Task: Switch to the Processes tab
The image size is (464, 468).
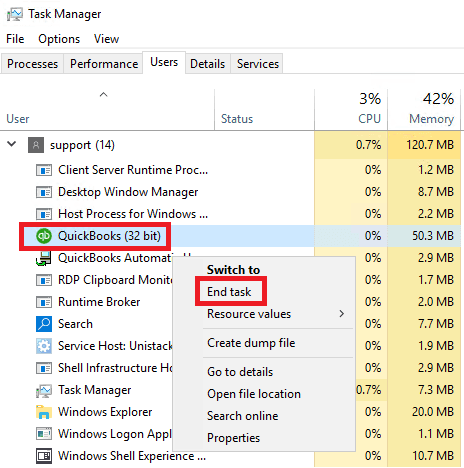Action: [32, 64]
